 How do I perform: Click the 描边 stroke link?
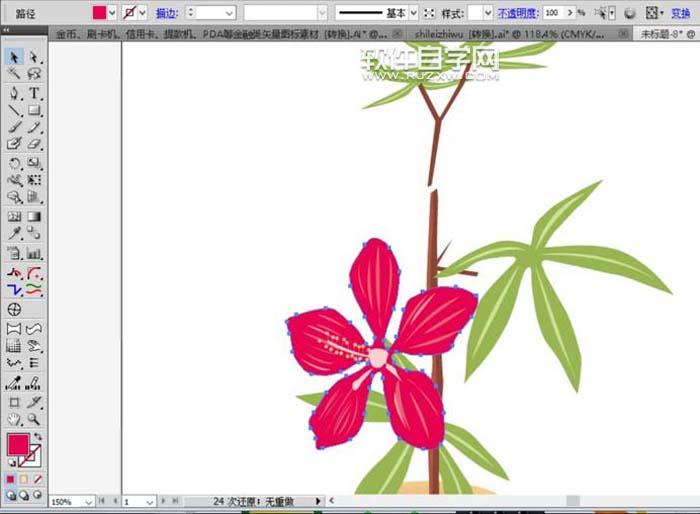pos(166,13)
